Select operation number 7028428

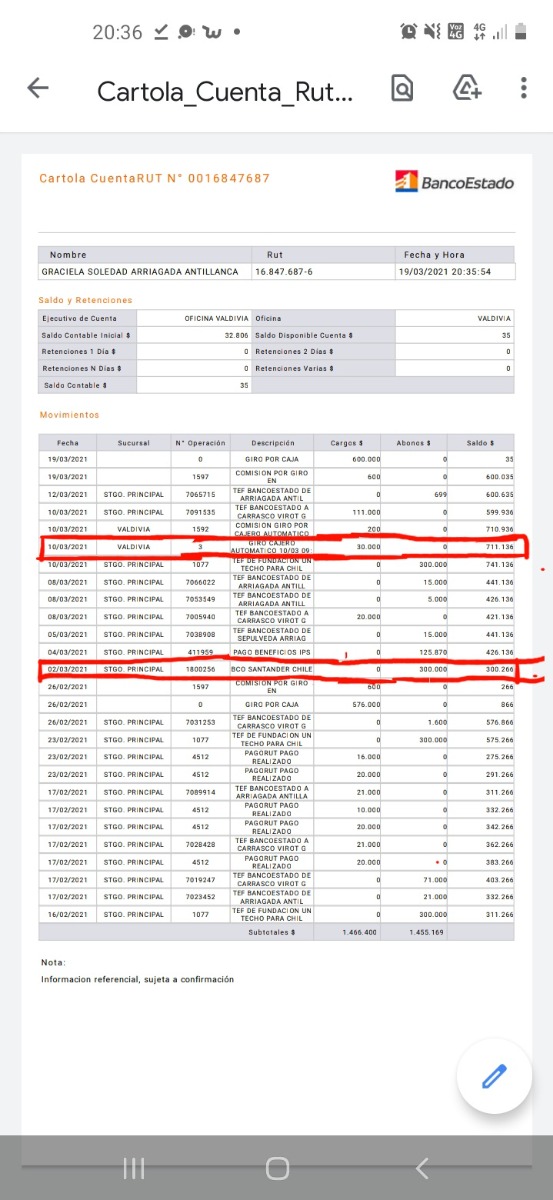click(200, 845)
